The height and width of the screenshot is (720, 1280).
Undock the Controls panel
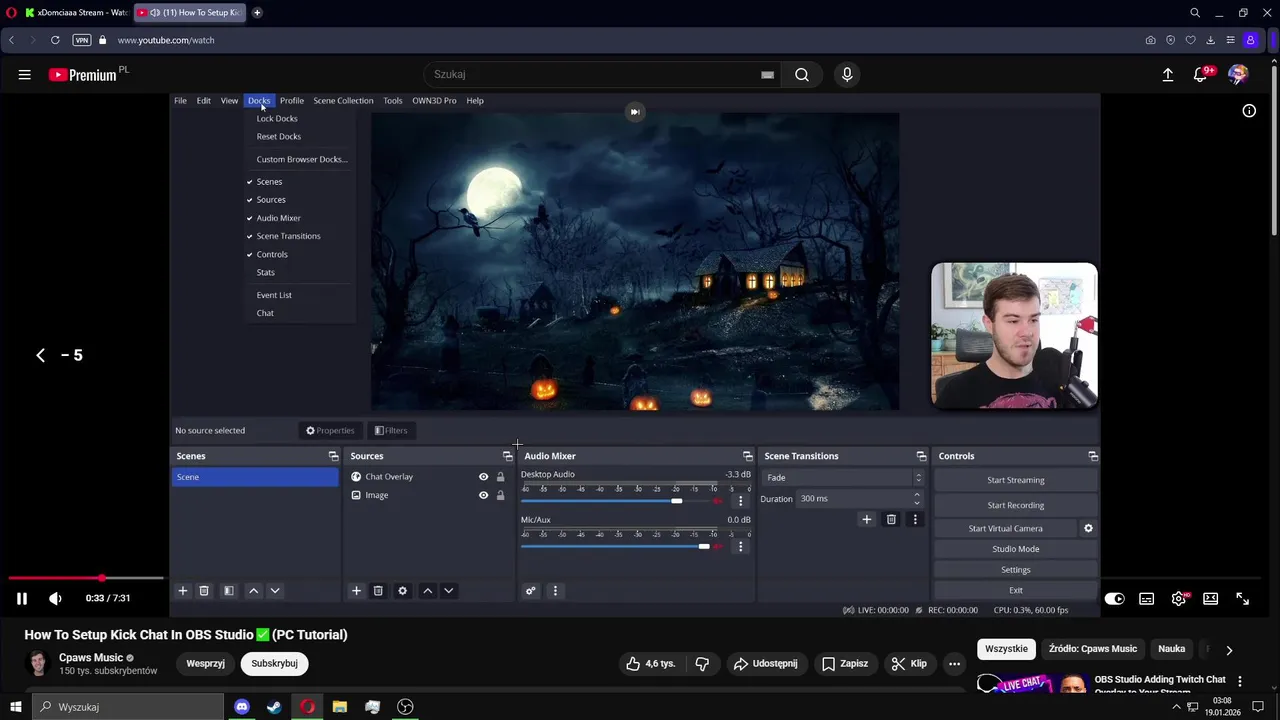1093,456
